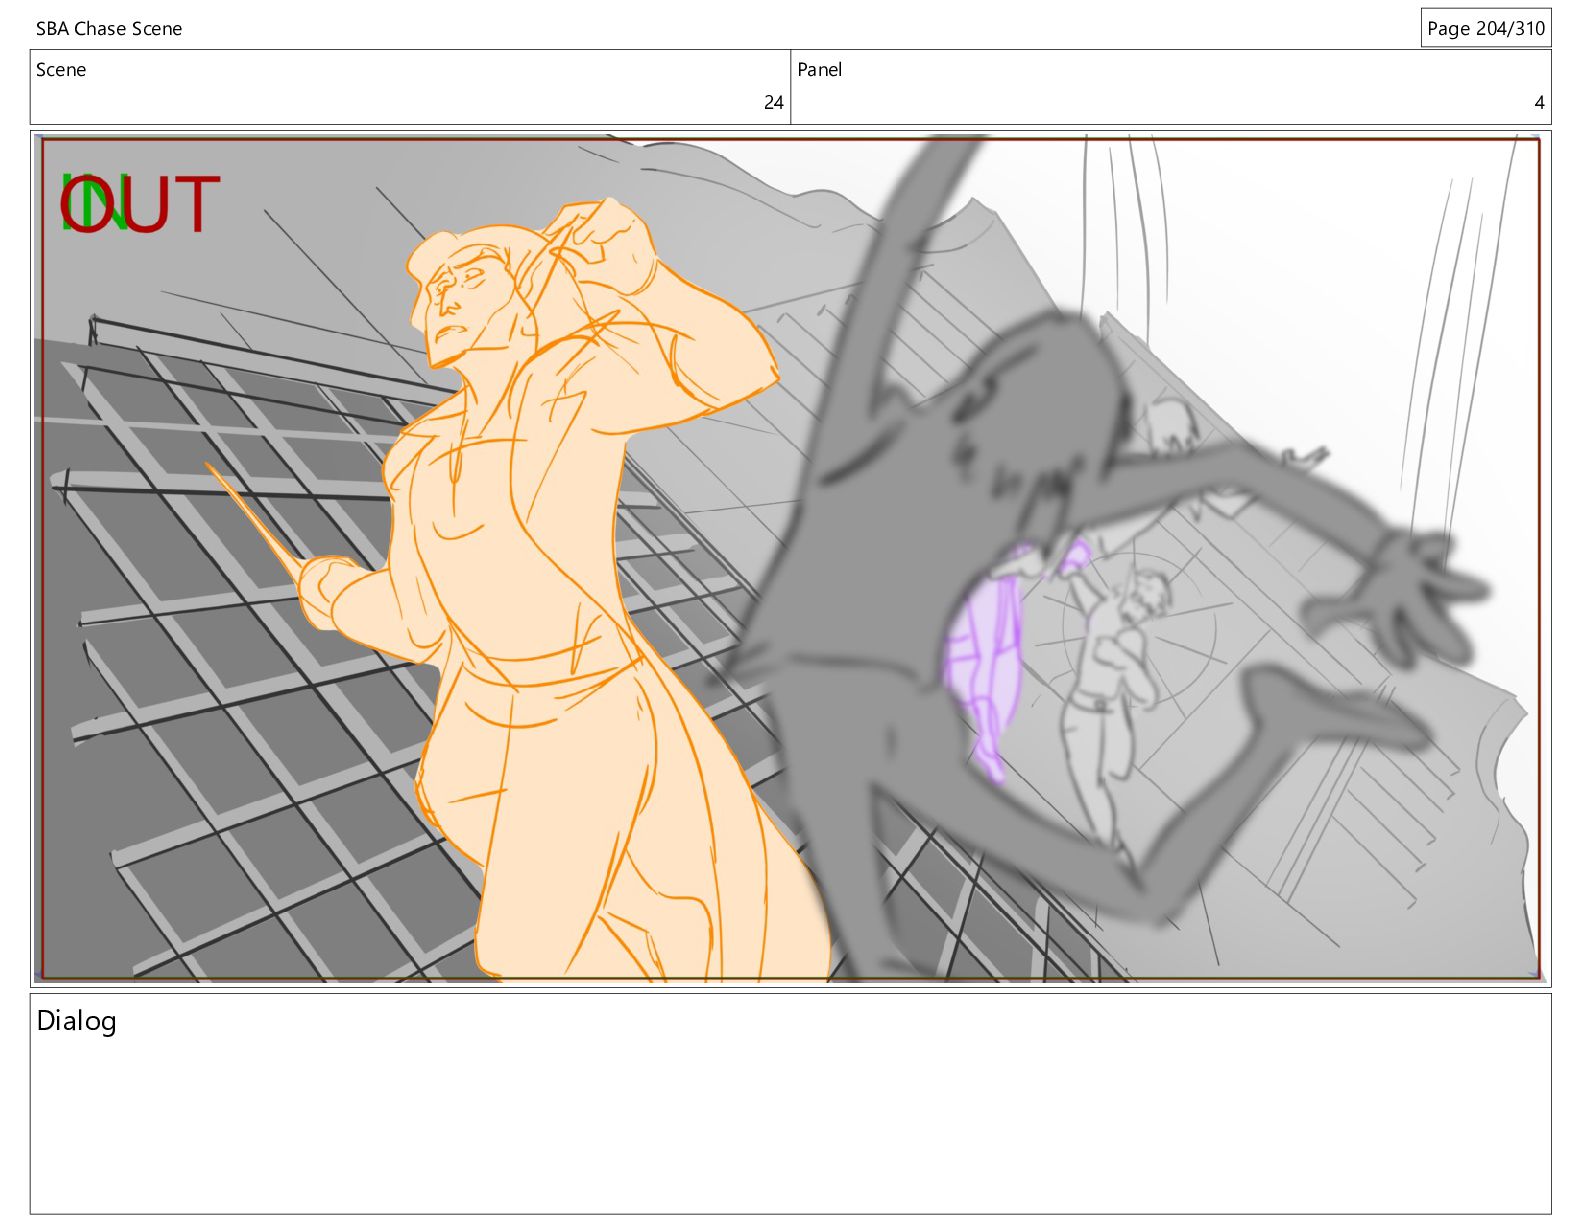This screenshot has width=1584, height=1224.
Task: Click the 'SBA Chase Scene' title text
Action: [x=109, y=29]
